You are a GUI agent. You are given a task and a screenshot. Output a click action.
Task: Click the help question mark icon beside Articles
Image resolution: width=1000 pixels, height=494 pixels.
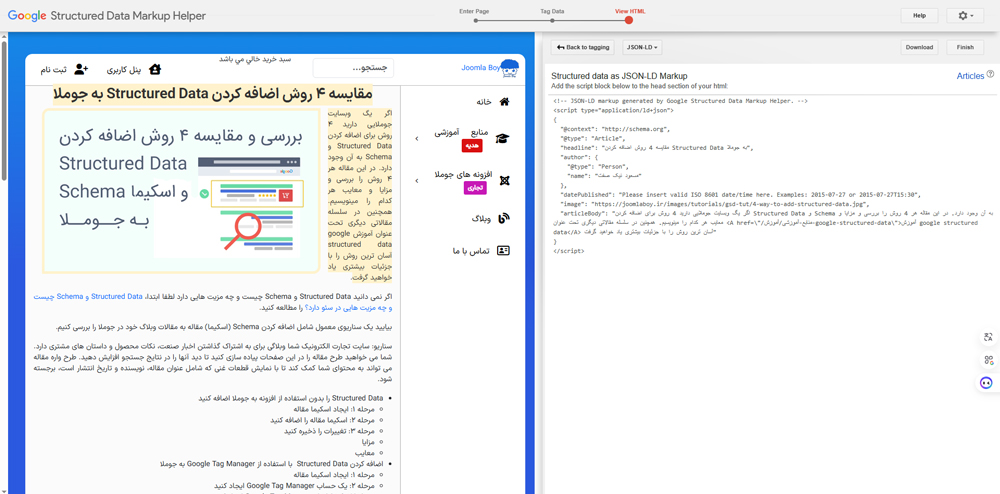pyautogui.click(x=990, y=74)
